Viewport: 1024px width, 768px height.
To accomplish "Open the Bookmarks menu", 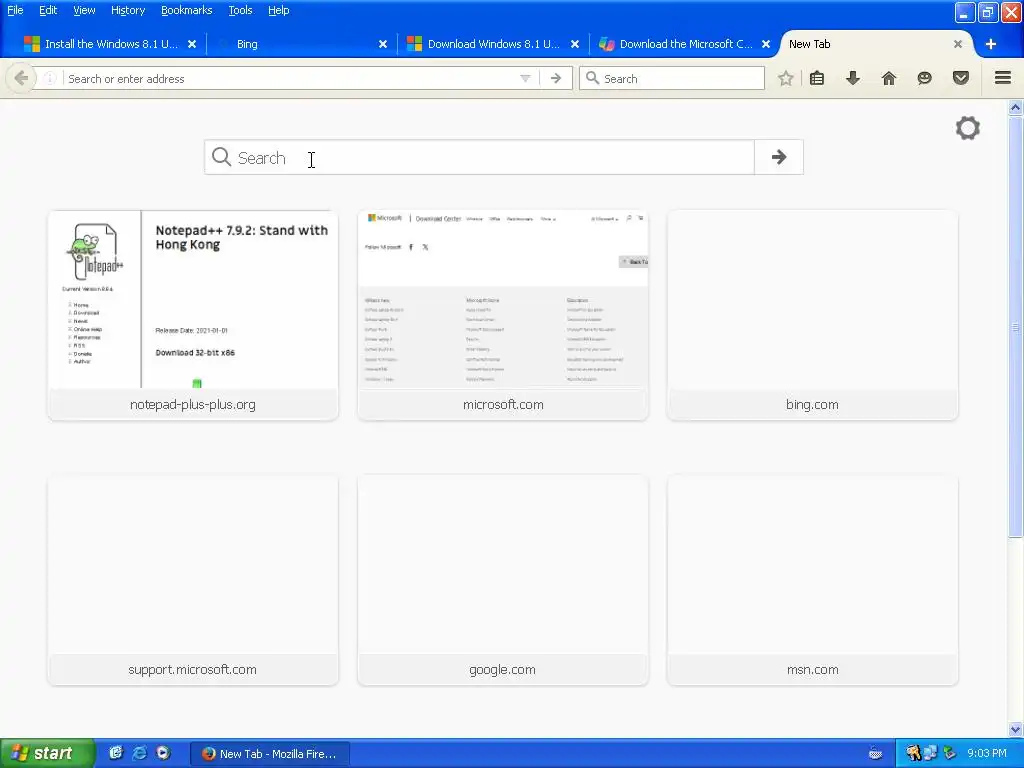I will tap(187, 10).
